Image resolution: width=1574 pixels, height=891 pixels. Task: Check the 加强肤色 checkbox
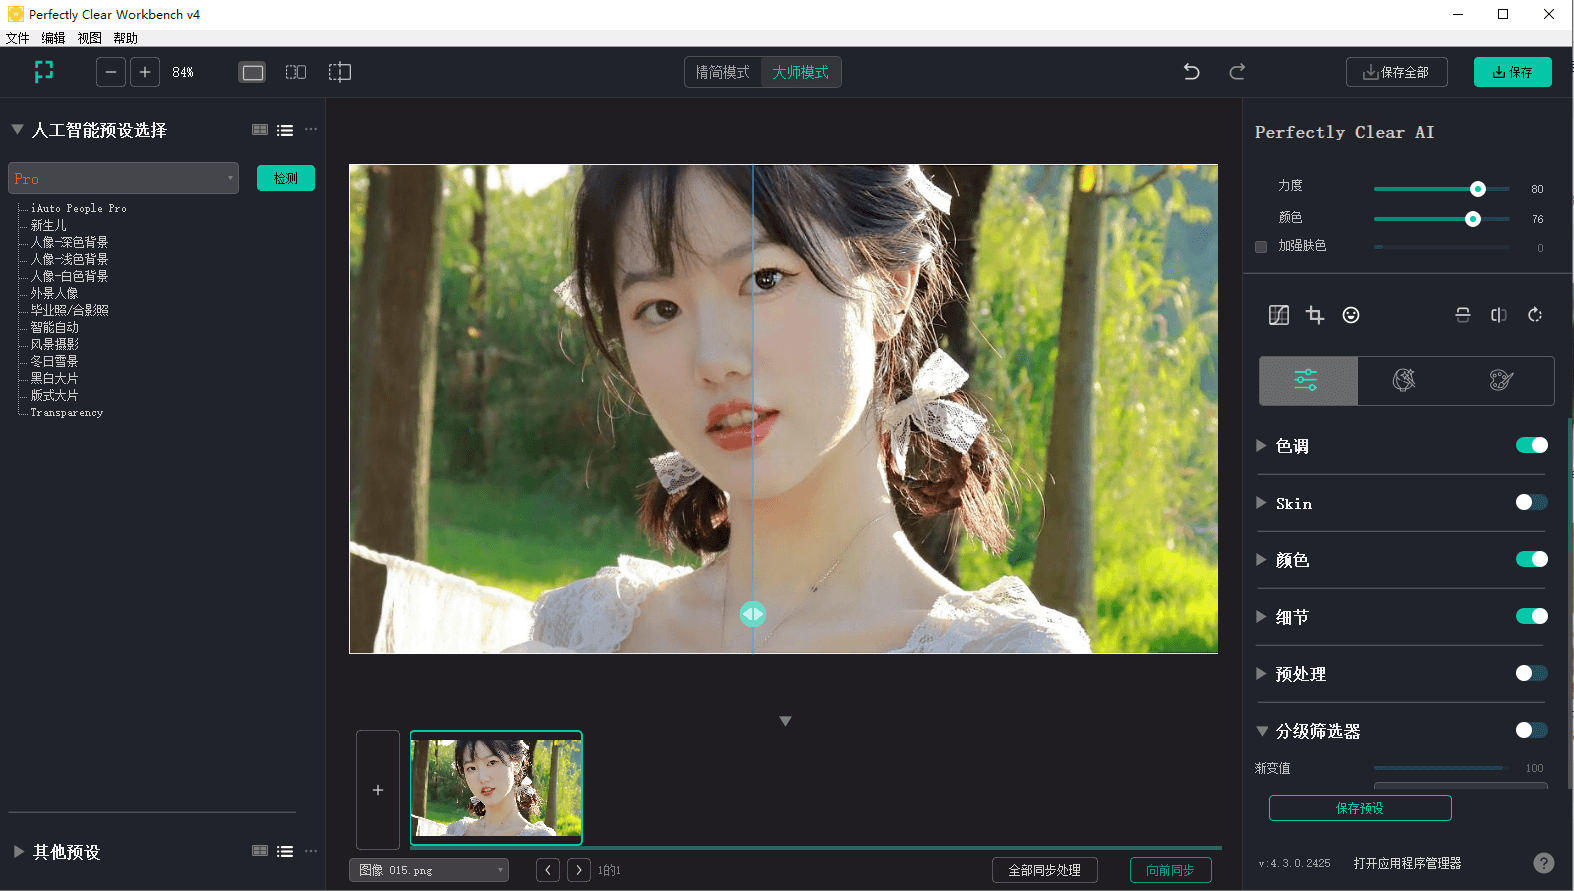tap(1261, 246)
